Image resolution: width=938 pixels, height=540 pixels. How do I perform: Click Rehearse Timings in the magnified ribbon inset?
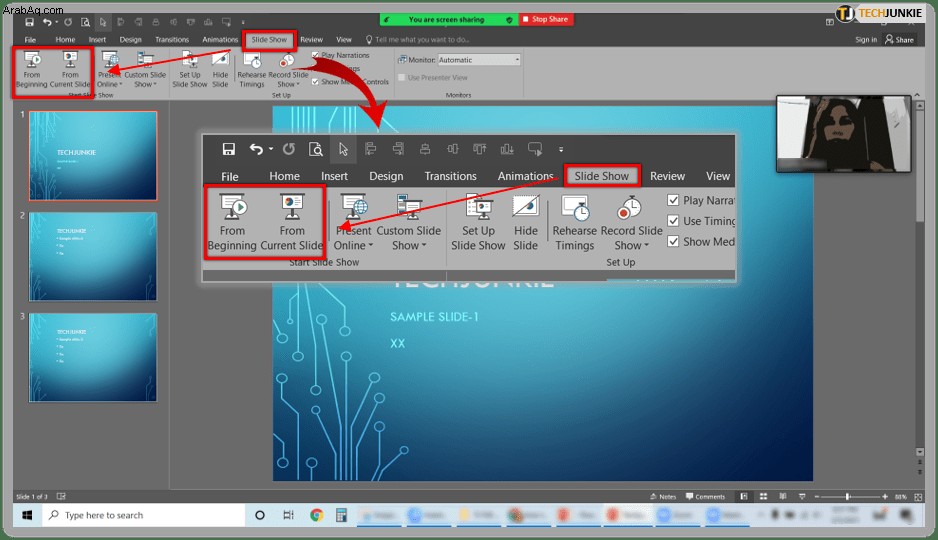[574, 222]
